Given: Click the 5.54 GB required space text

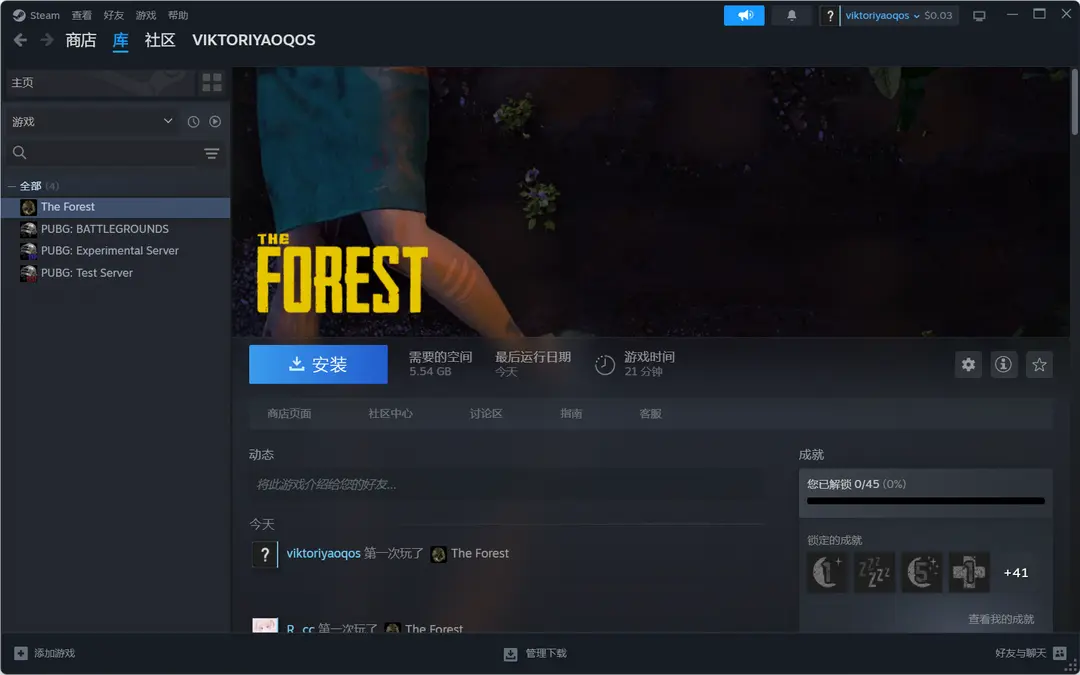Looking at the screenshot, I should pyautogui.click(x=430, y=372).
